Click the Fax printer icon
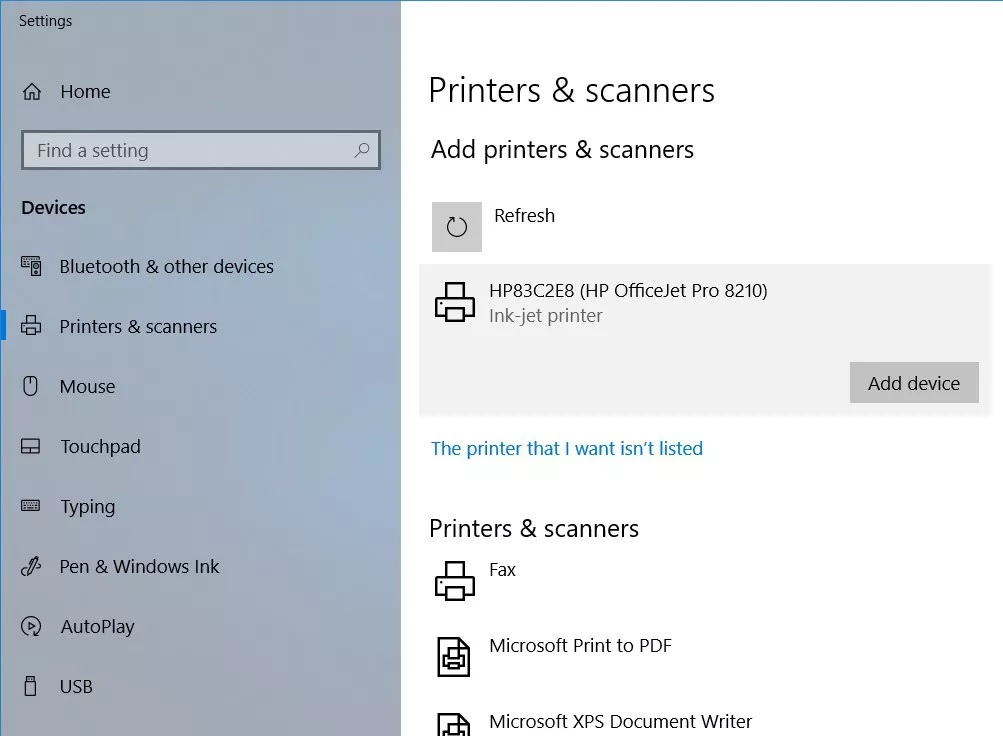The width and height of the screenshot is (1003, 736). point(455,580)
